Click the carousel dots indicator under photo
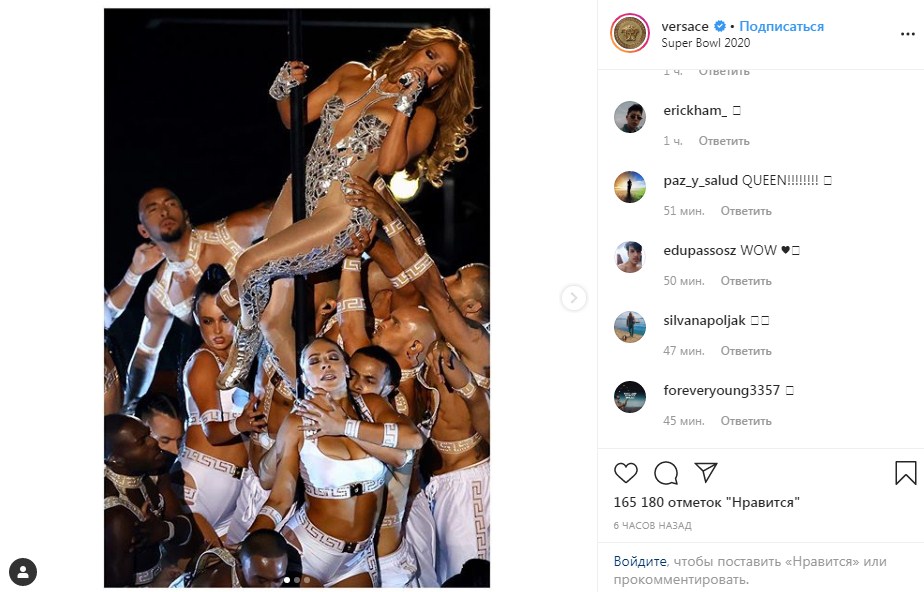 [297, 579]
